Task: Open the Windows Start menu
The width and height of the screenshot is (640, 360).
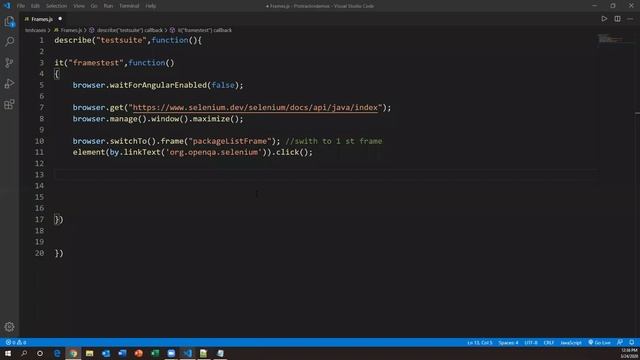Action: tap(8, 353)
